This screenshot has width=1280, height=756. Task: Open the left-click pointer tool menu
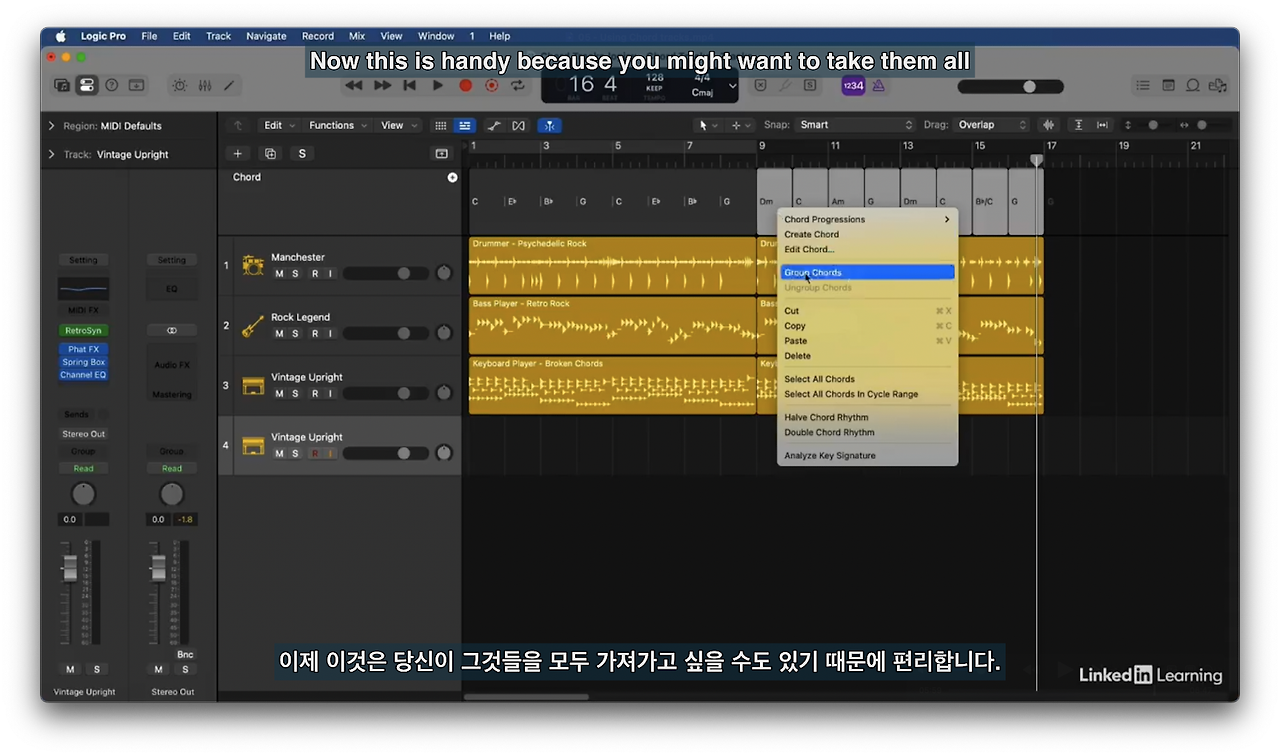click(x=708, y=125)
